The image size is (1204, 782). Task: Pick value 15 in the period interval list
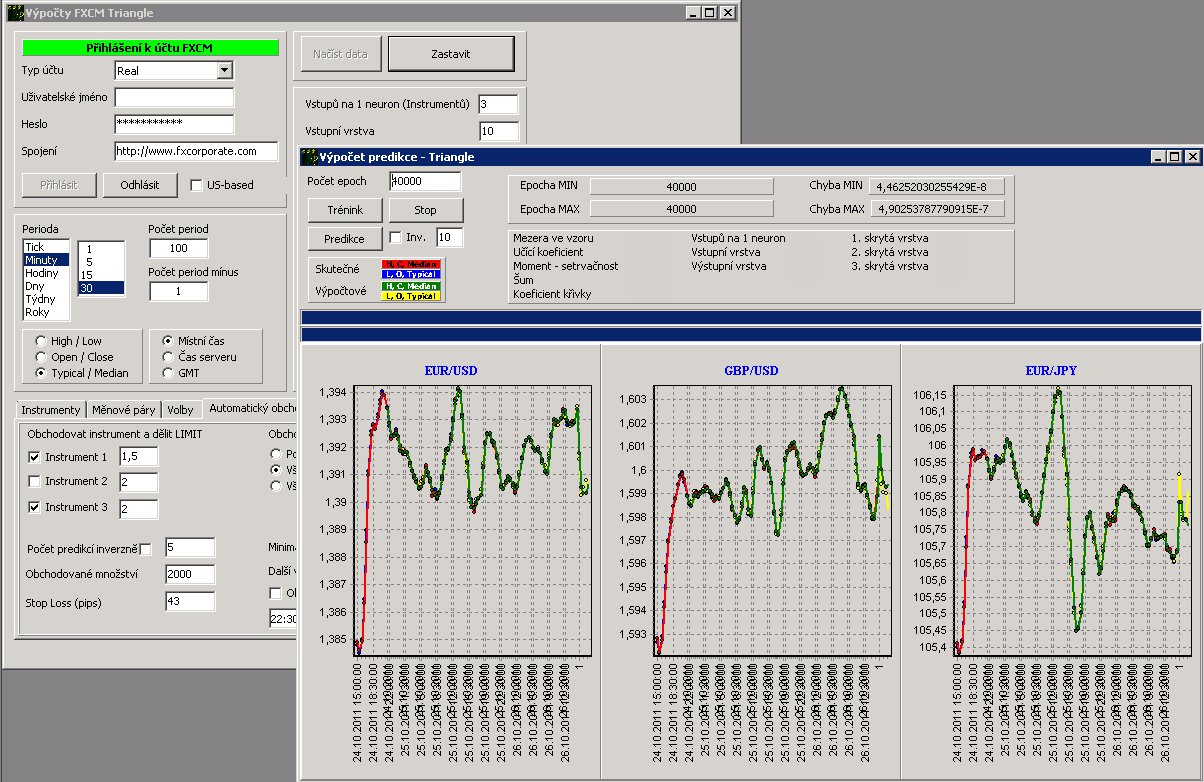click(89, 275)
